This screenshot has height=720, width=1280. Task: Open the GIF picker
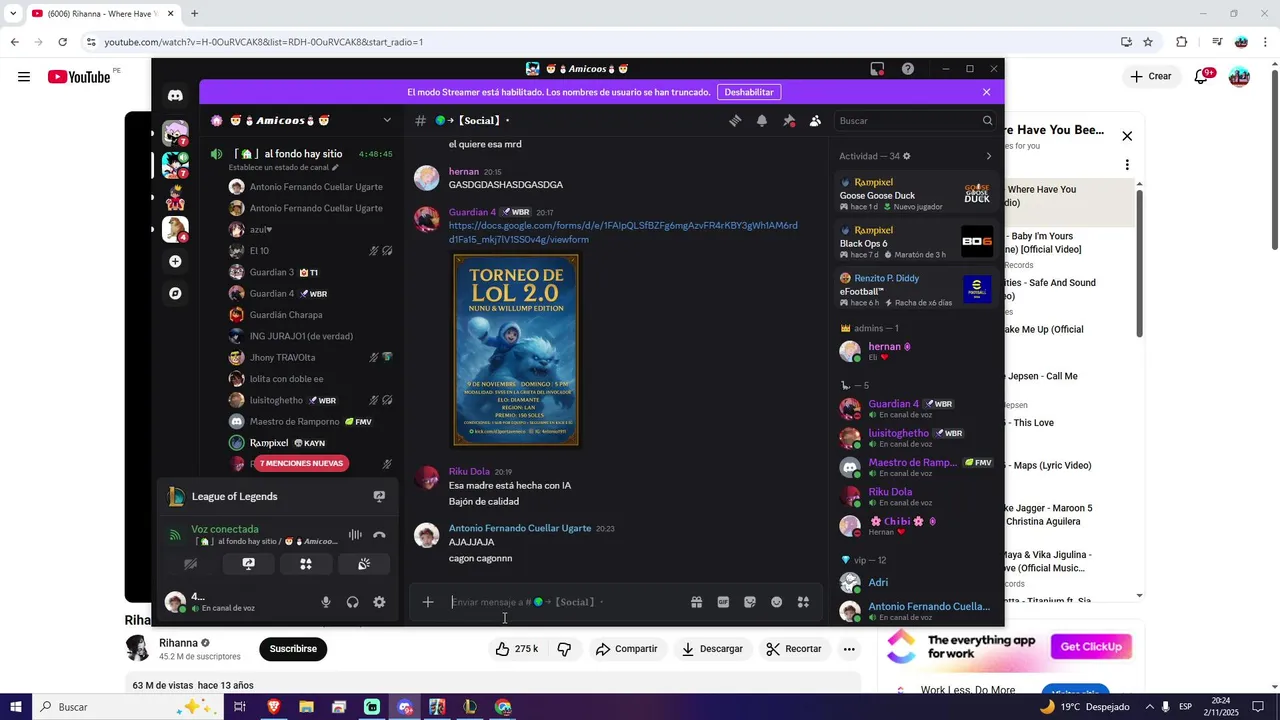(723, 602)
